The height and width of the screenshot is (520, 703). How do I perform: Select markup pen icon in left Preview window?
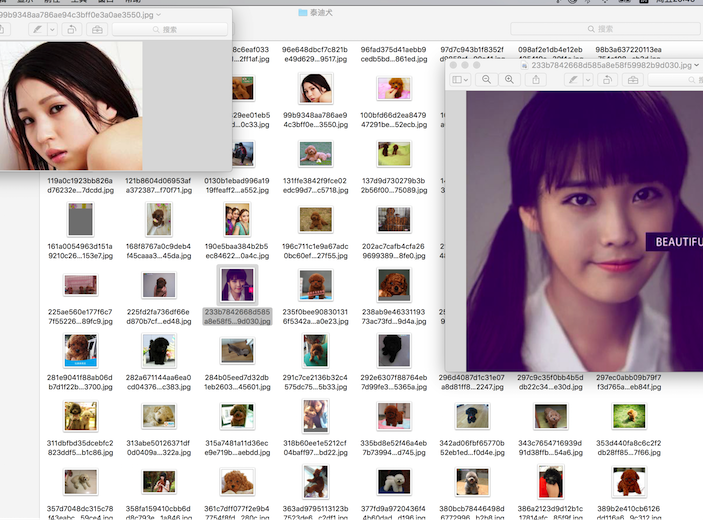pyautogui.click(x=38, y=30)
